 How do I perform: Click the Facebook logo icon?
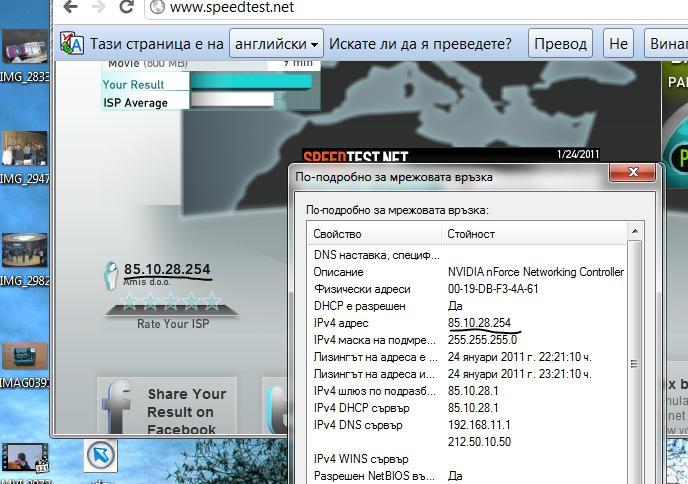(x=119, y=409)
